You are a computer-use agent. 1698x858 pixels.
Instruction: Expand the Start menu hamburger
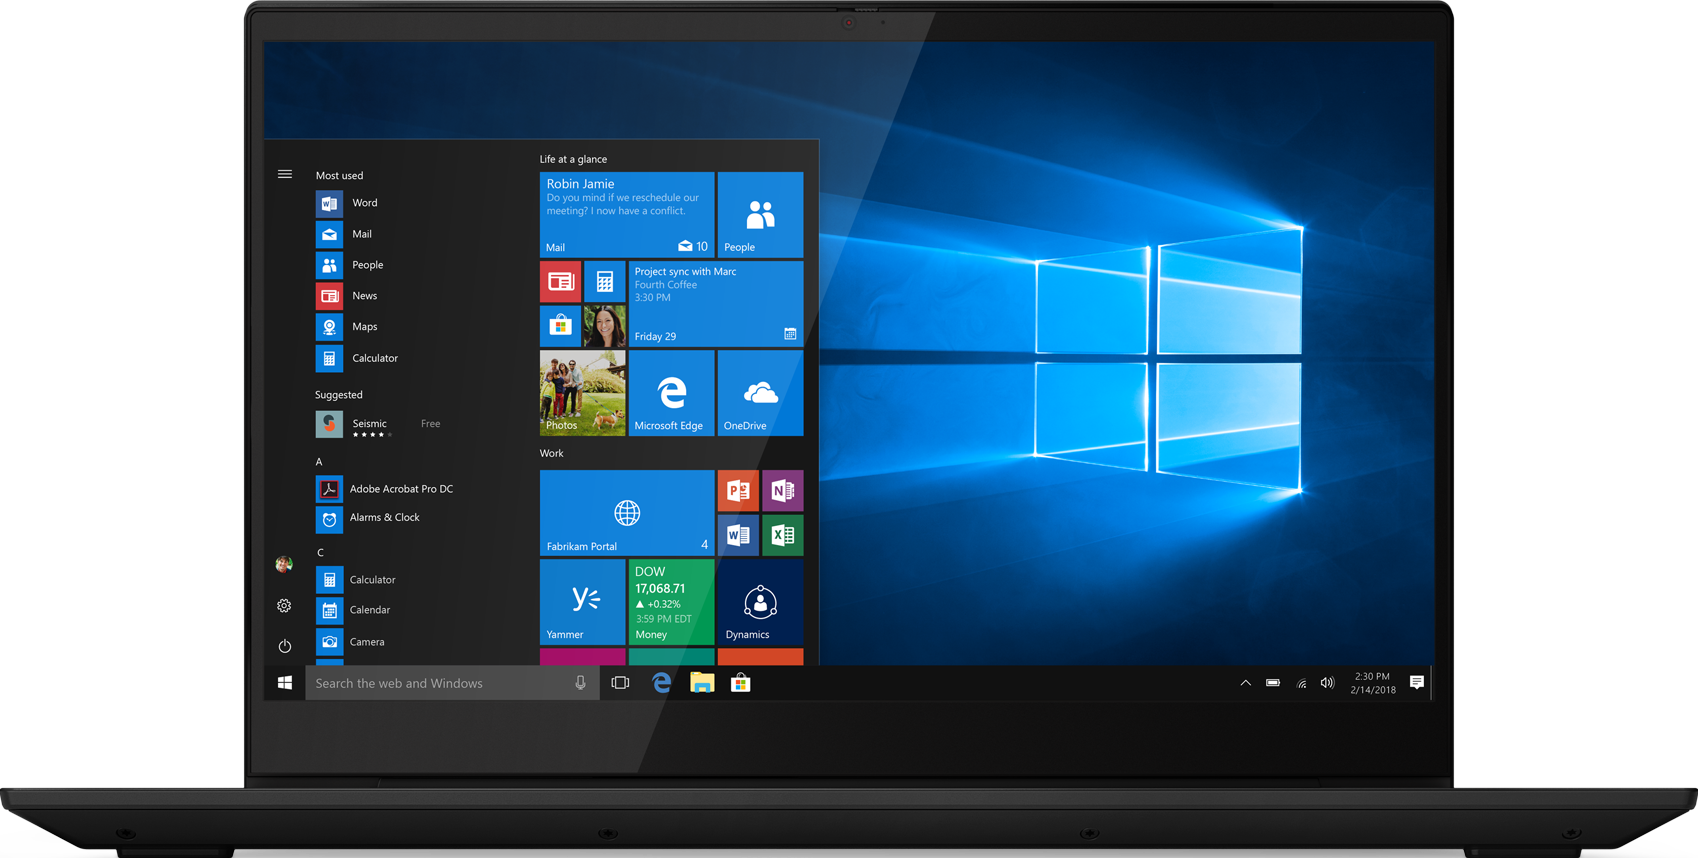[285, 174]
